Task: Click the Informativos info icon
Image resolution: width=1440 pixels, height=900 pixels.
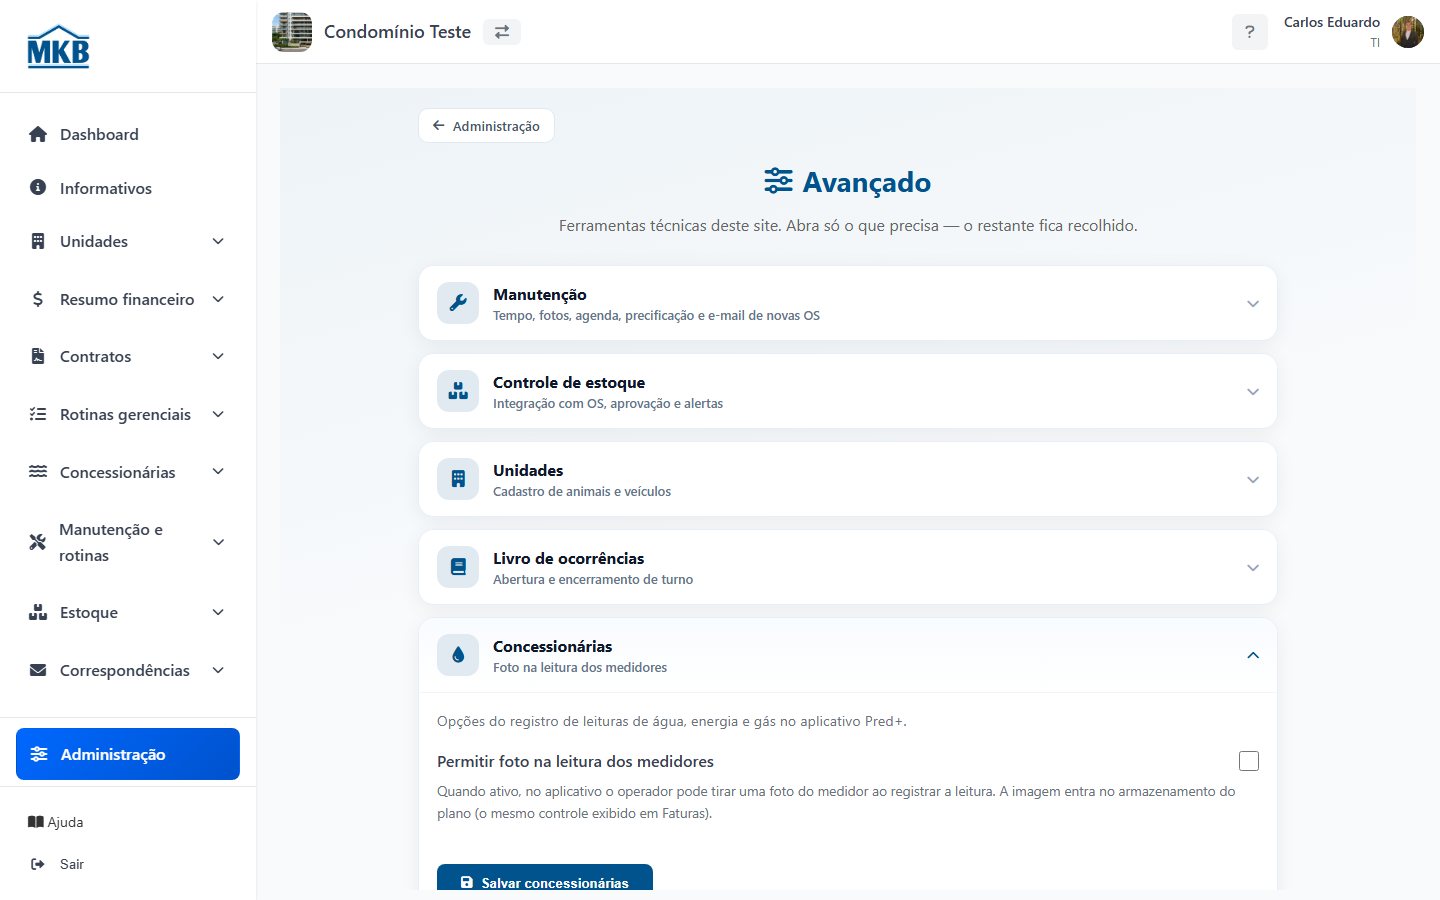Action: [x=38, y=187]
